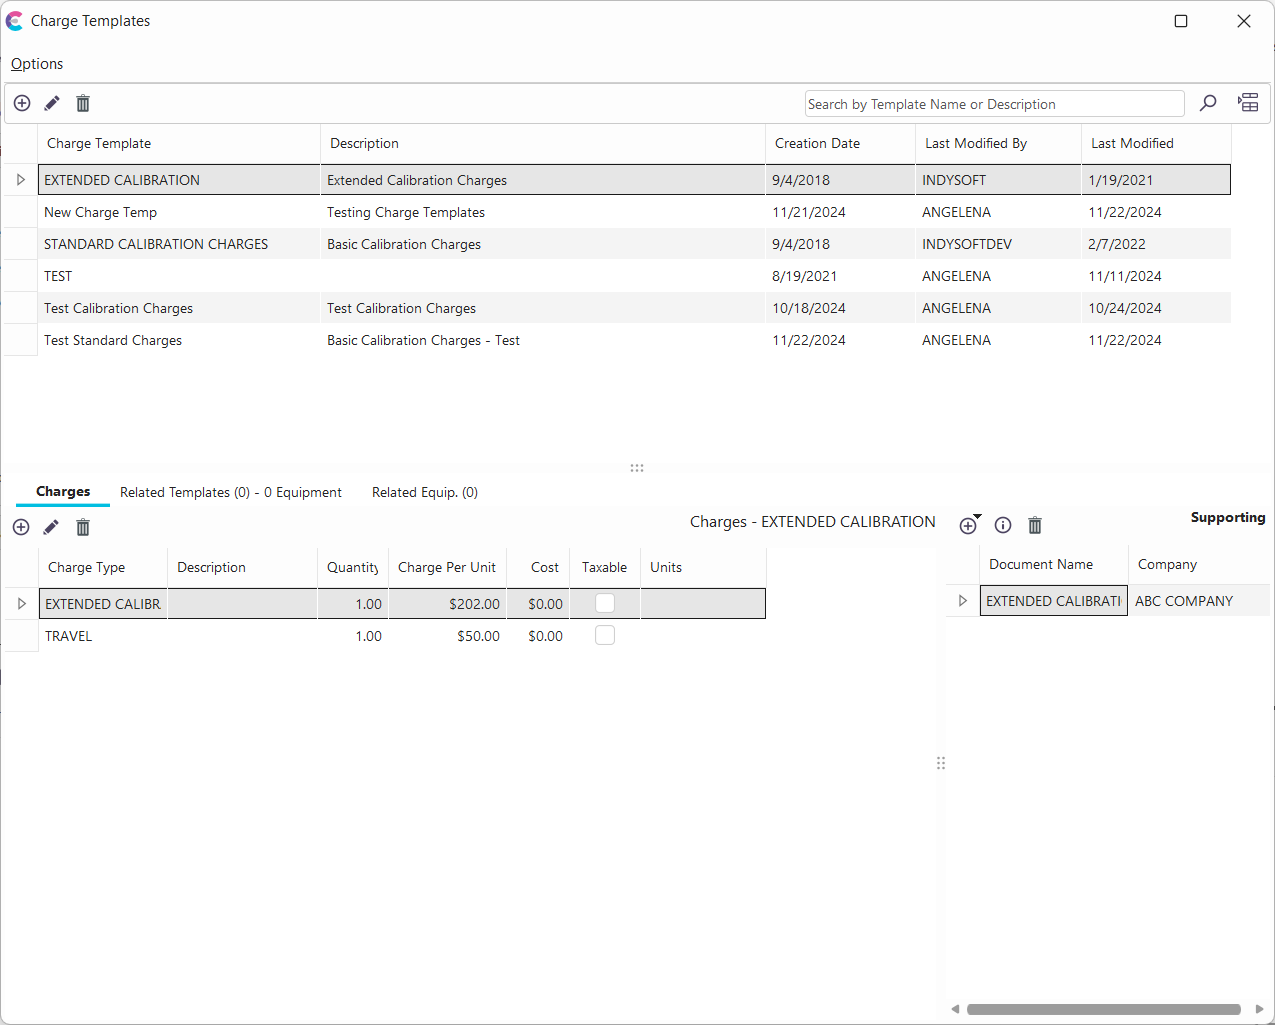The image size is (1275, 1025).
Task: View supporting document info
Action: pos(1003,525)
